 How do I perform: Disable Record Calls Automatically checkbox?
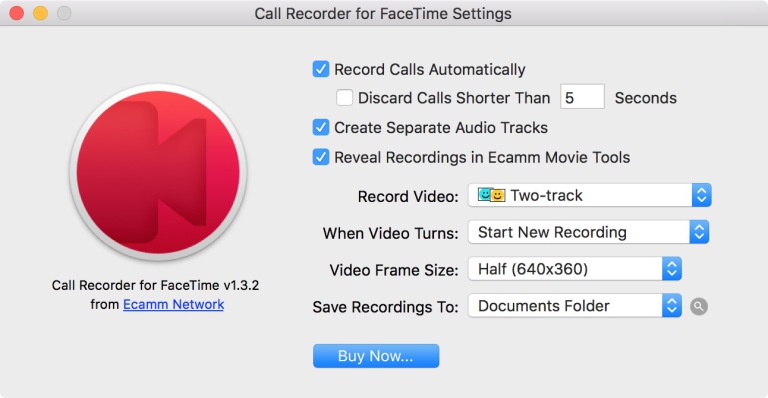321,69
